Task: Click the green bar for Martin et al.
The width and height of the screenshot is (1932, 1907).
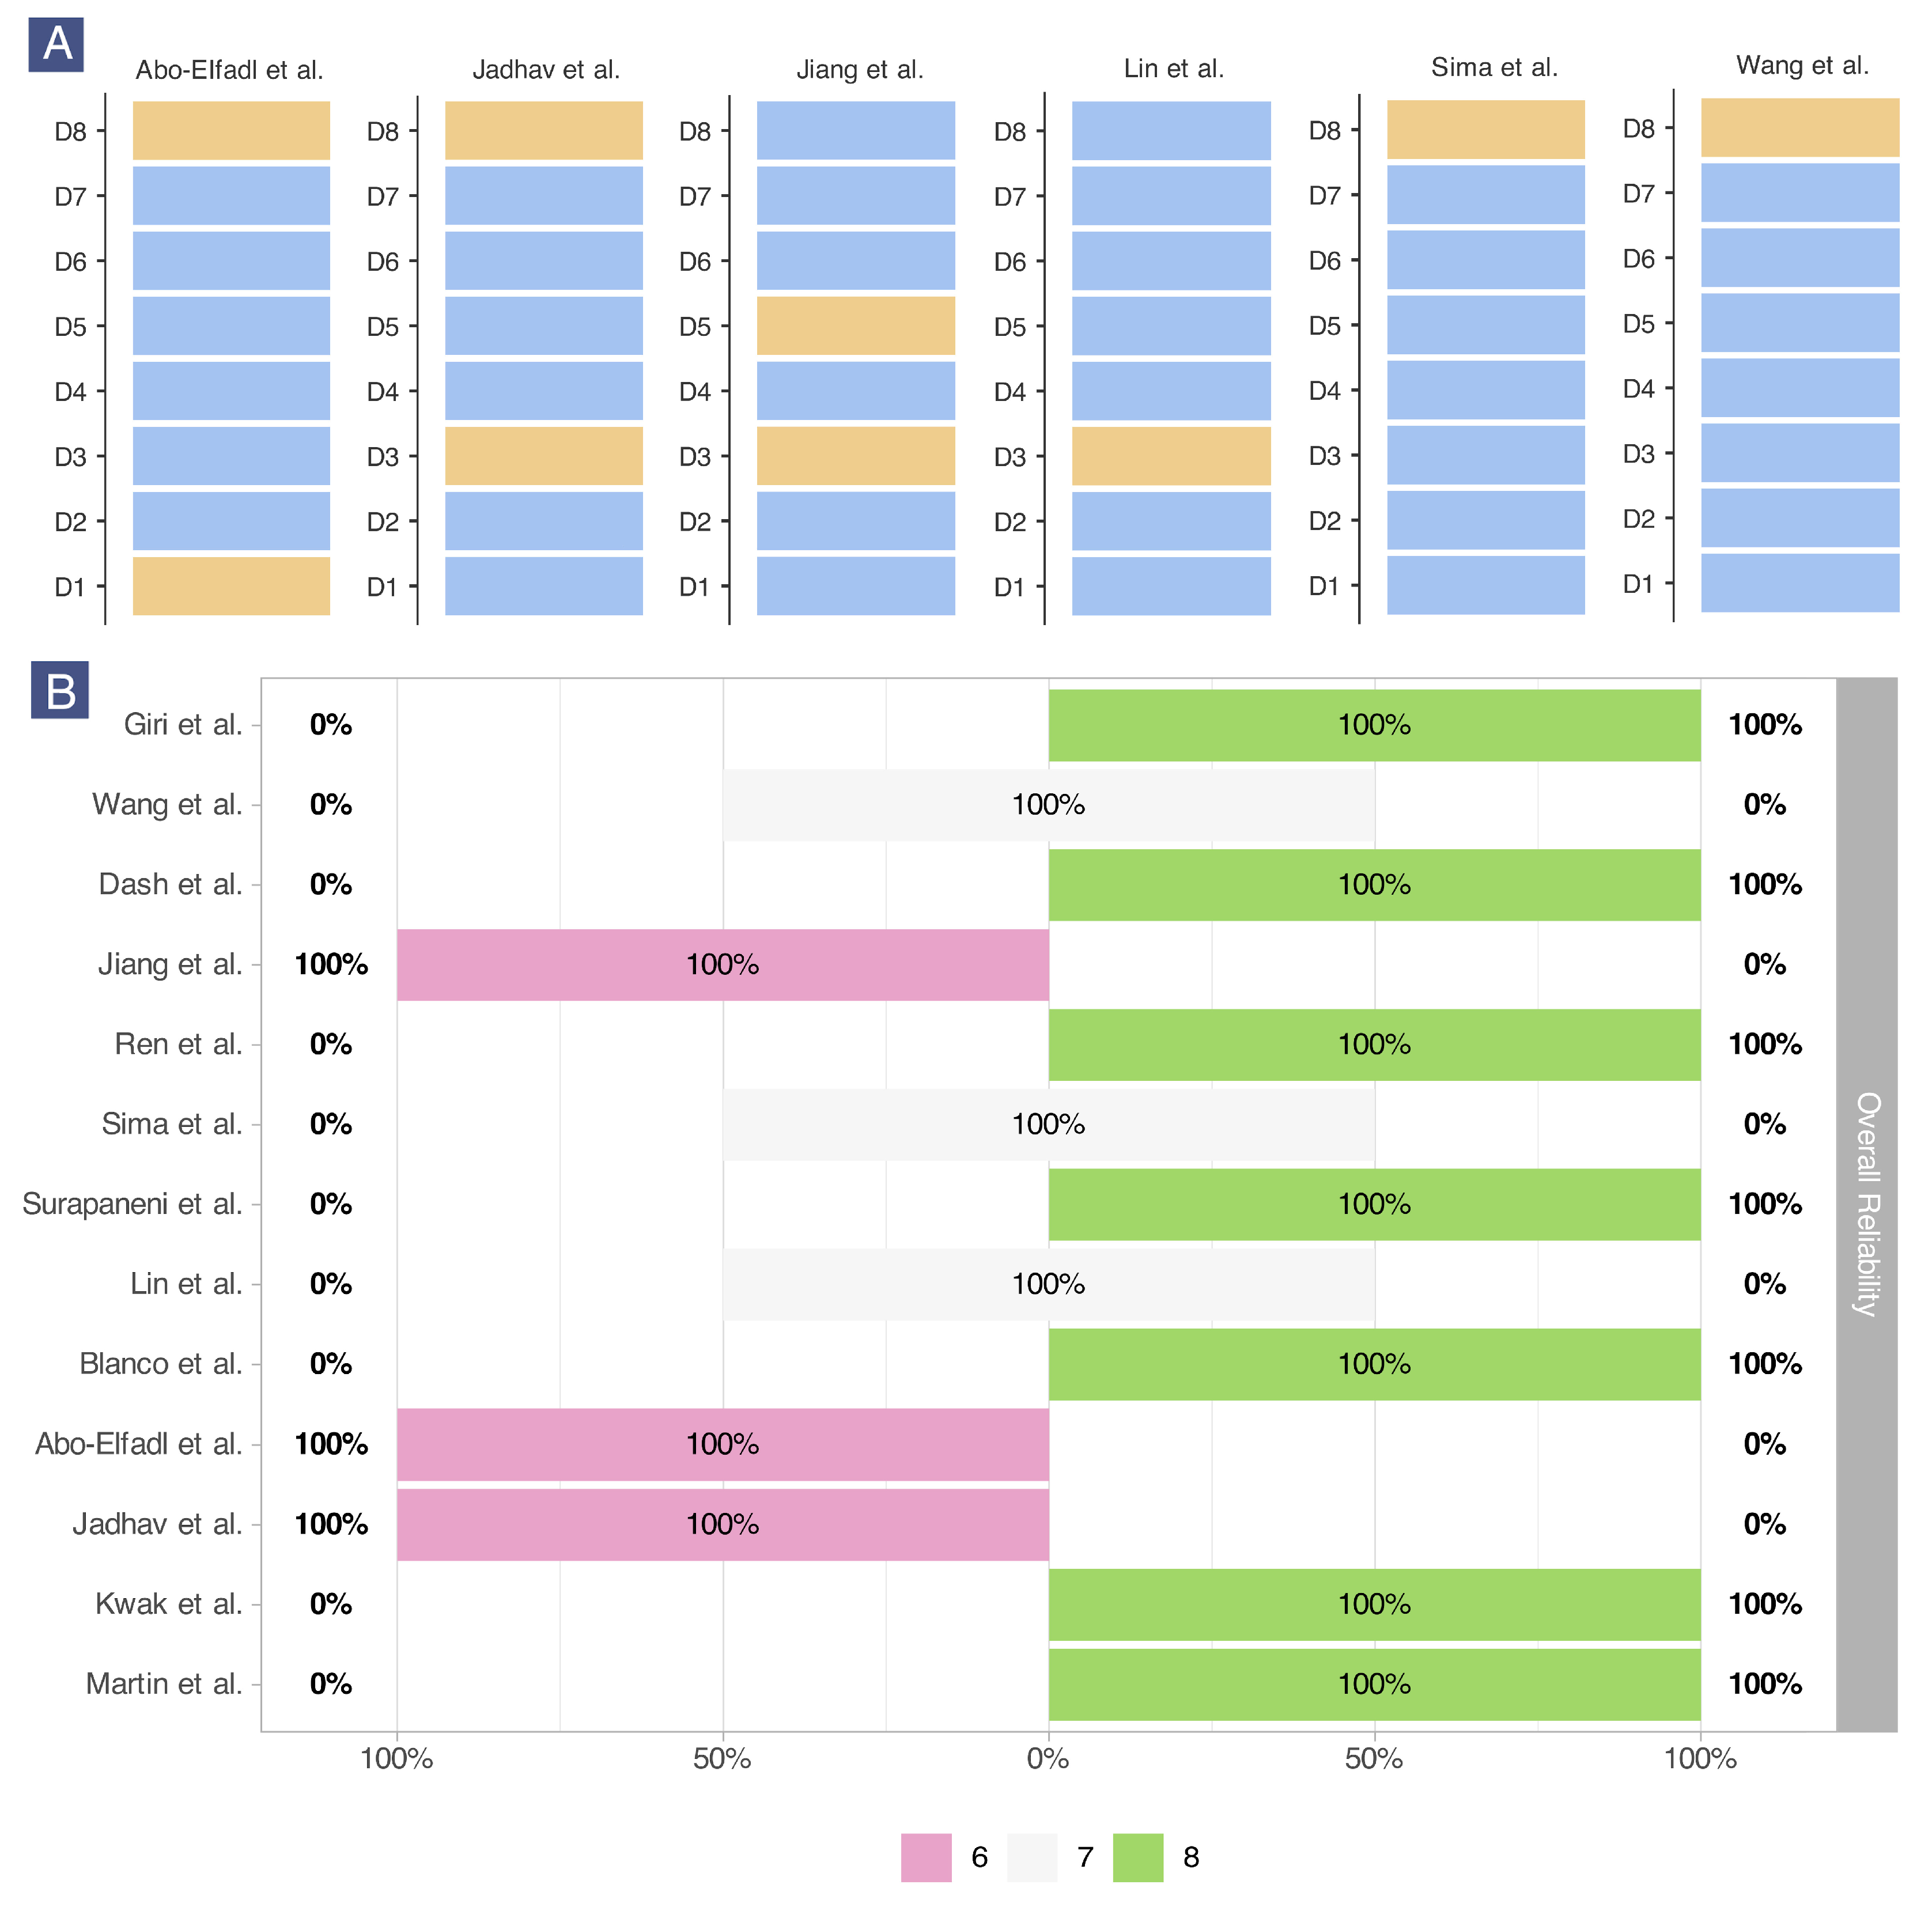Action: (1374, 1684)
